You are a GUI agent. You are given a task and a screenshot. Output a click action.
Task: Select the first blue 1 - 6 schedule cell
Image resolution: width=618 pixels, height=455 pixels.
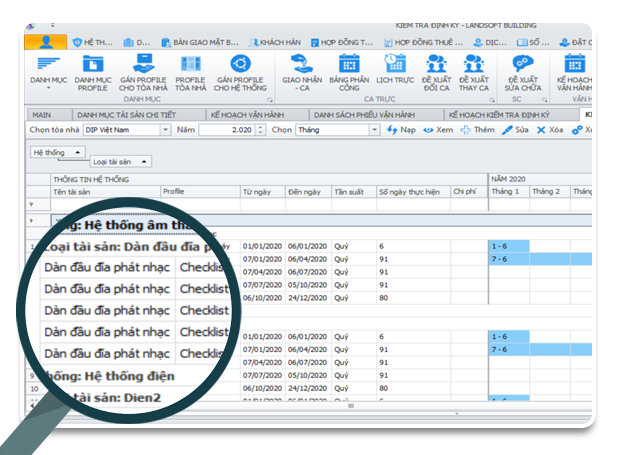click(509, 246)
